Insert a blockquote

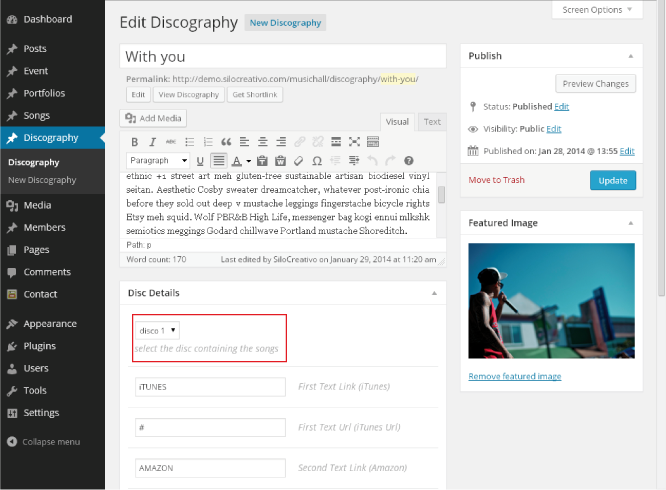[226, 142]
